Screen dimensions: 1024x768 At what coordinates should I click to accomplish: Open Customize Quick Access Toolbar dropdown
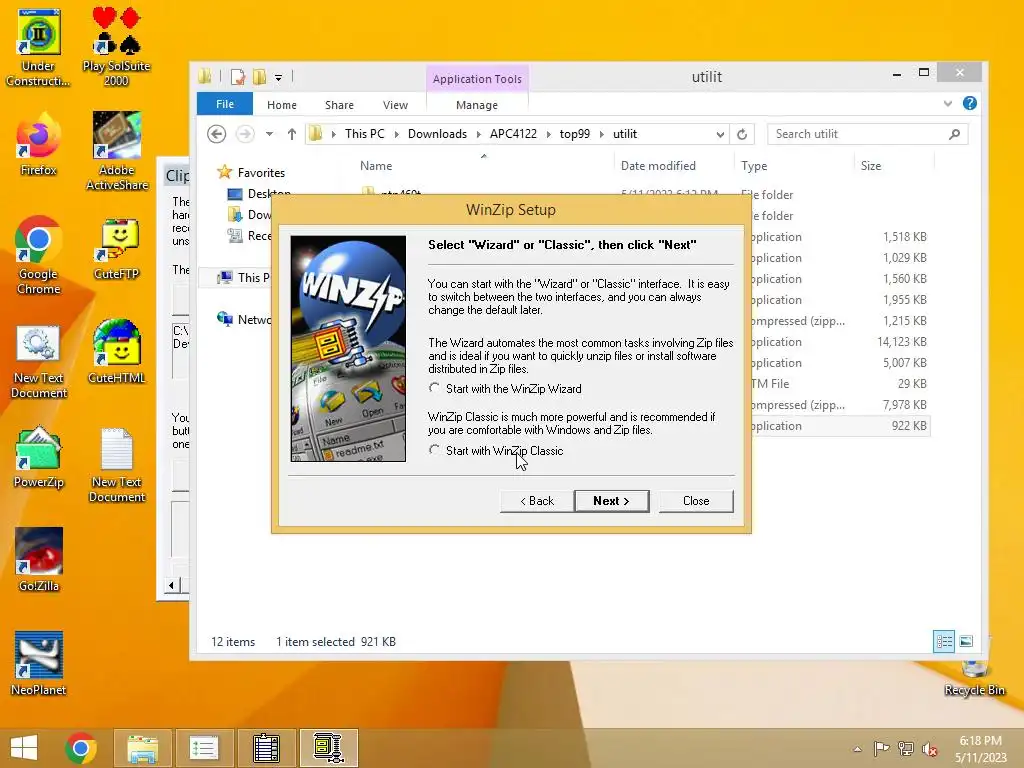tap(278, 78)
